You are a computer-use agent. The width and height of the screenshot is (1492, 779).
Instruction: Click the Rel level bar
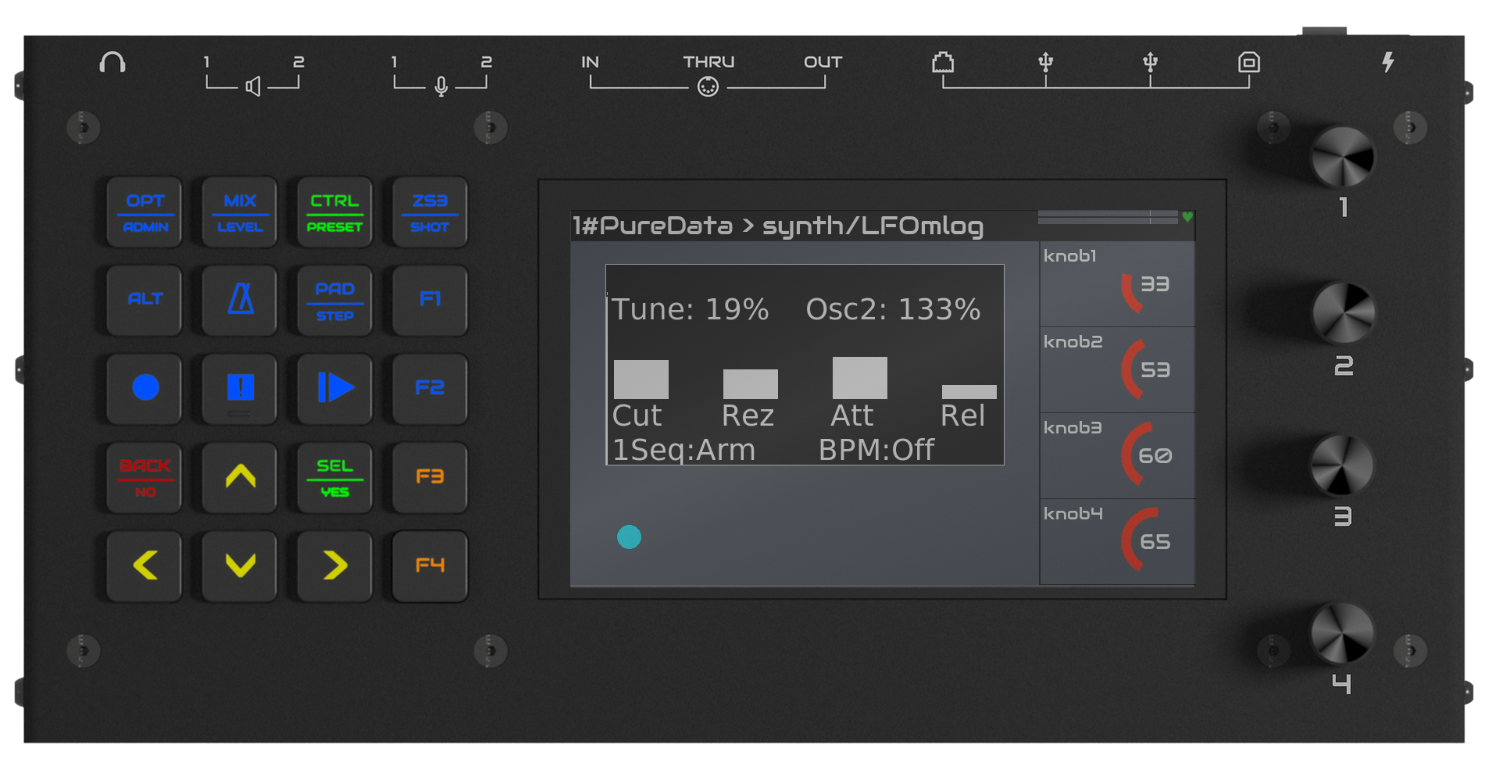pyautogui.click(x=969, y=392)
